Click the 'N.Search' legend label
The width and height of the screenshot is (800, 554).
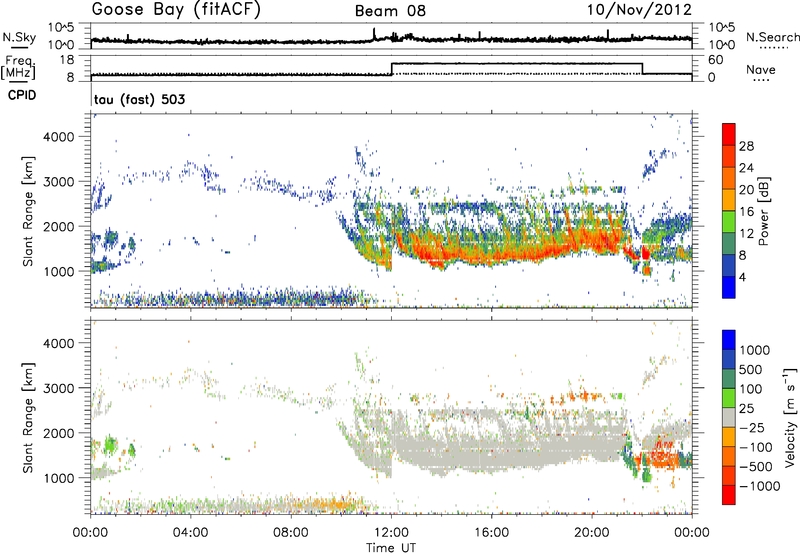[772, 37]
